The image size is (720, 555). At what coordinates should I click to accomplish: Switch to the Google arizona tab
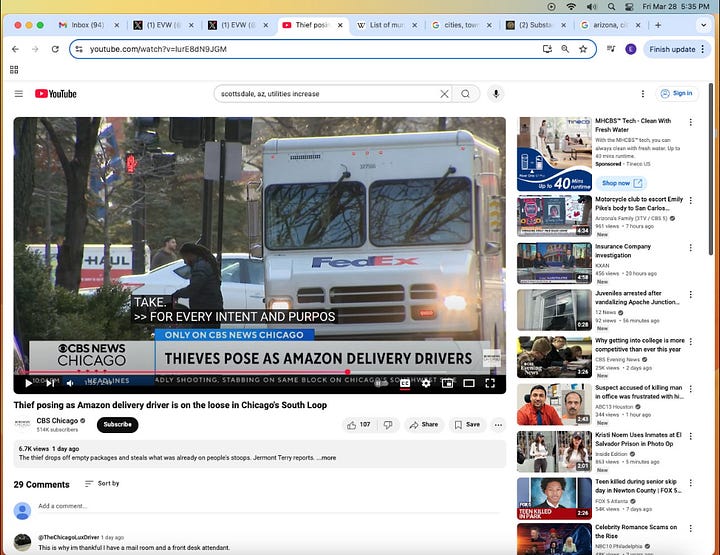(610, 25)
